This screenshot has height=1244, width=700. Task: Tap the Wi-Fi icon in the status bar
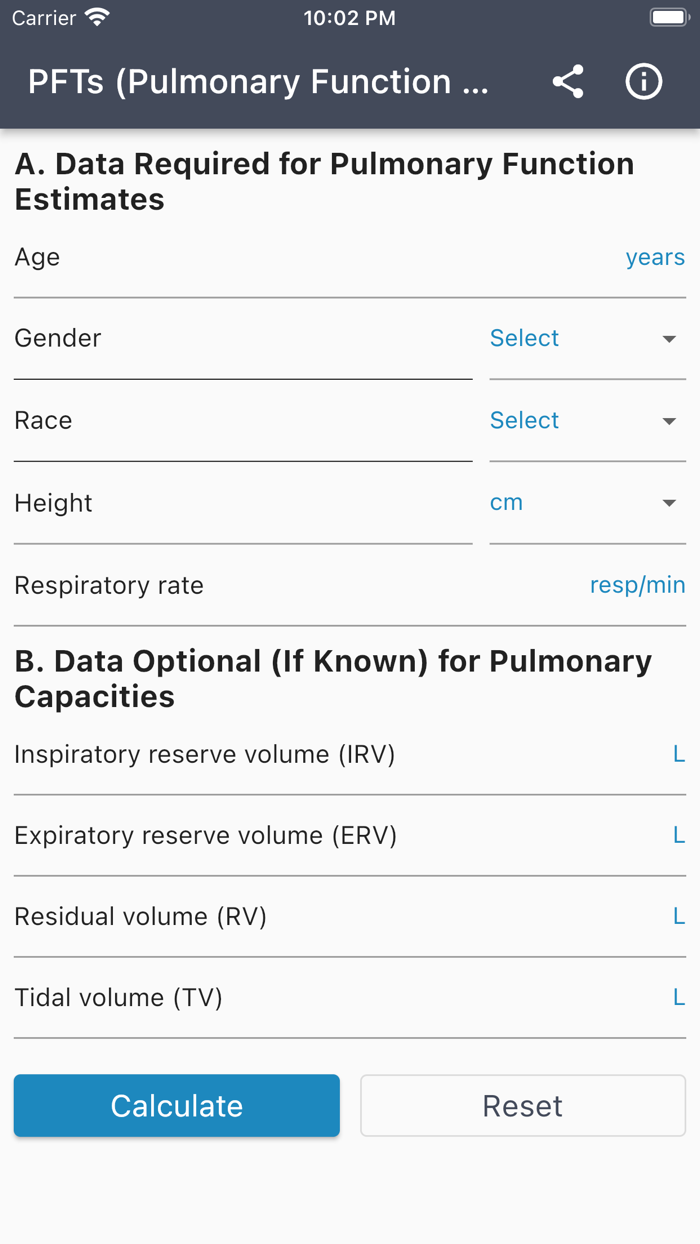[x=94, y=16]
